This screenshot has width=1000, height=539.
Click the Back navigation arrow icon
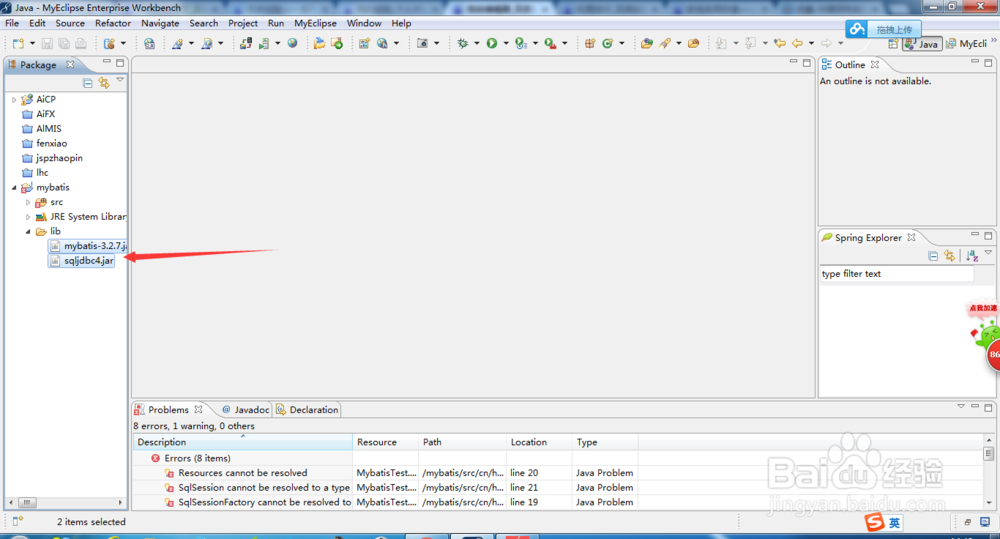click(x=797, y=43)
